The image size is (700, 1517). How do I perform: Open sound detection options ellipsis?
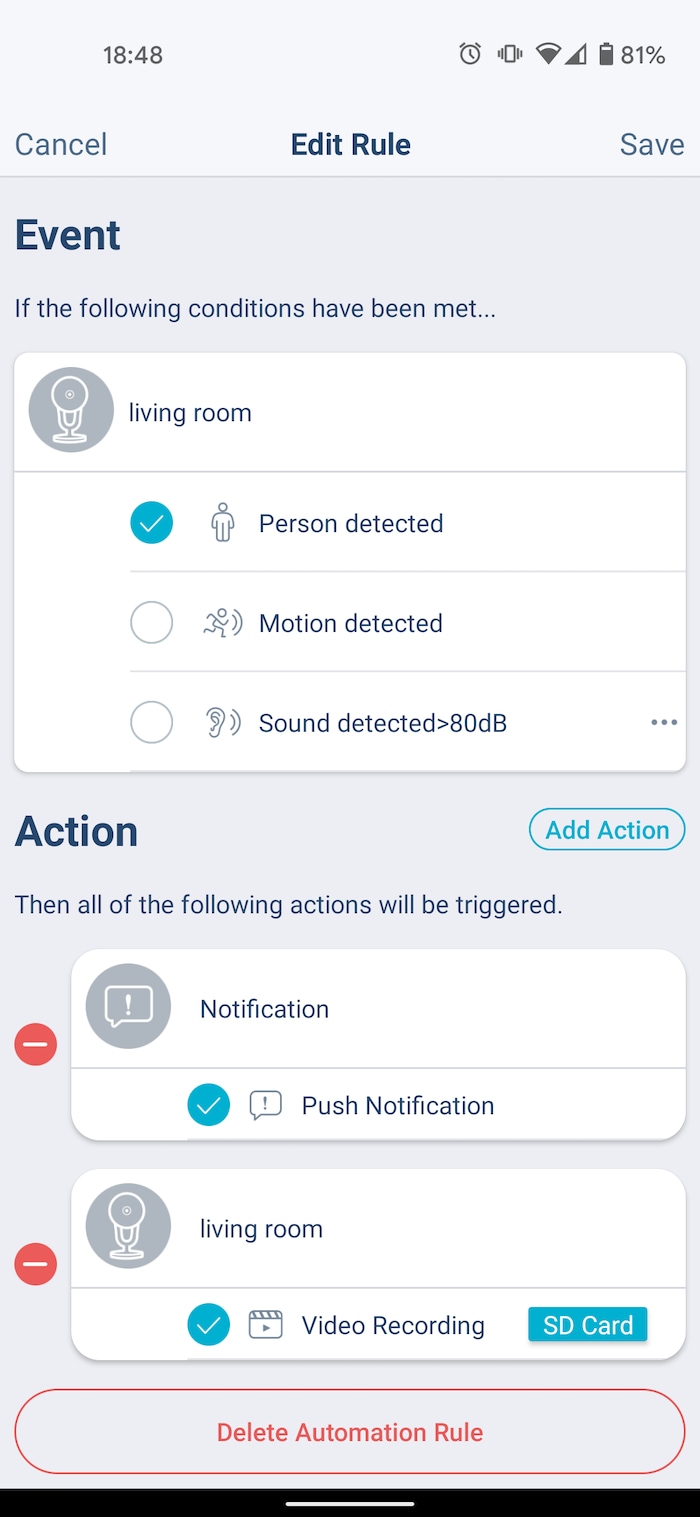tap(664, 723)
